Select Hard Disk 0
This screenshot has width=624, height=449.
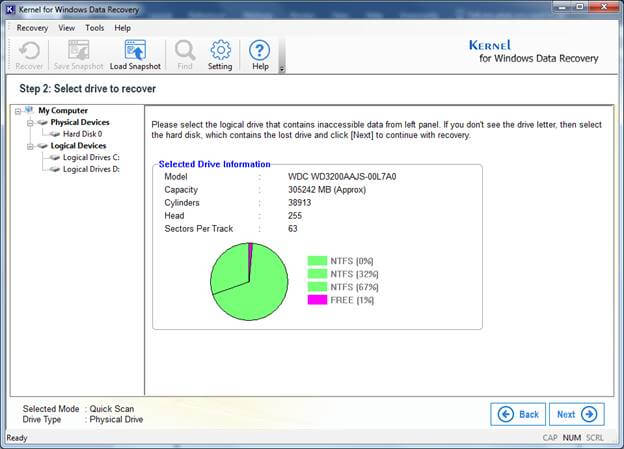[x=82, y=134]
